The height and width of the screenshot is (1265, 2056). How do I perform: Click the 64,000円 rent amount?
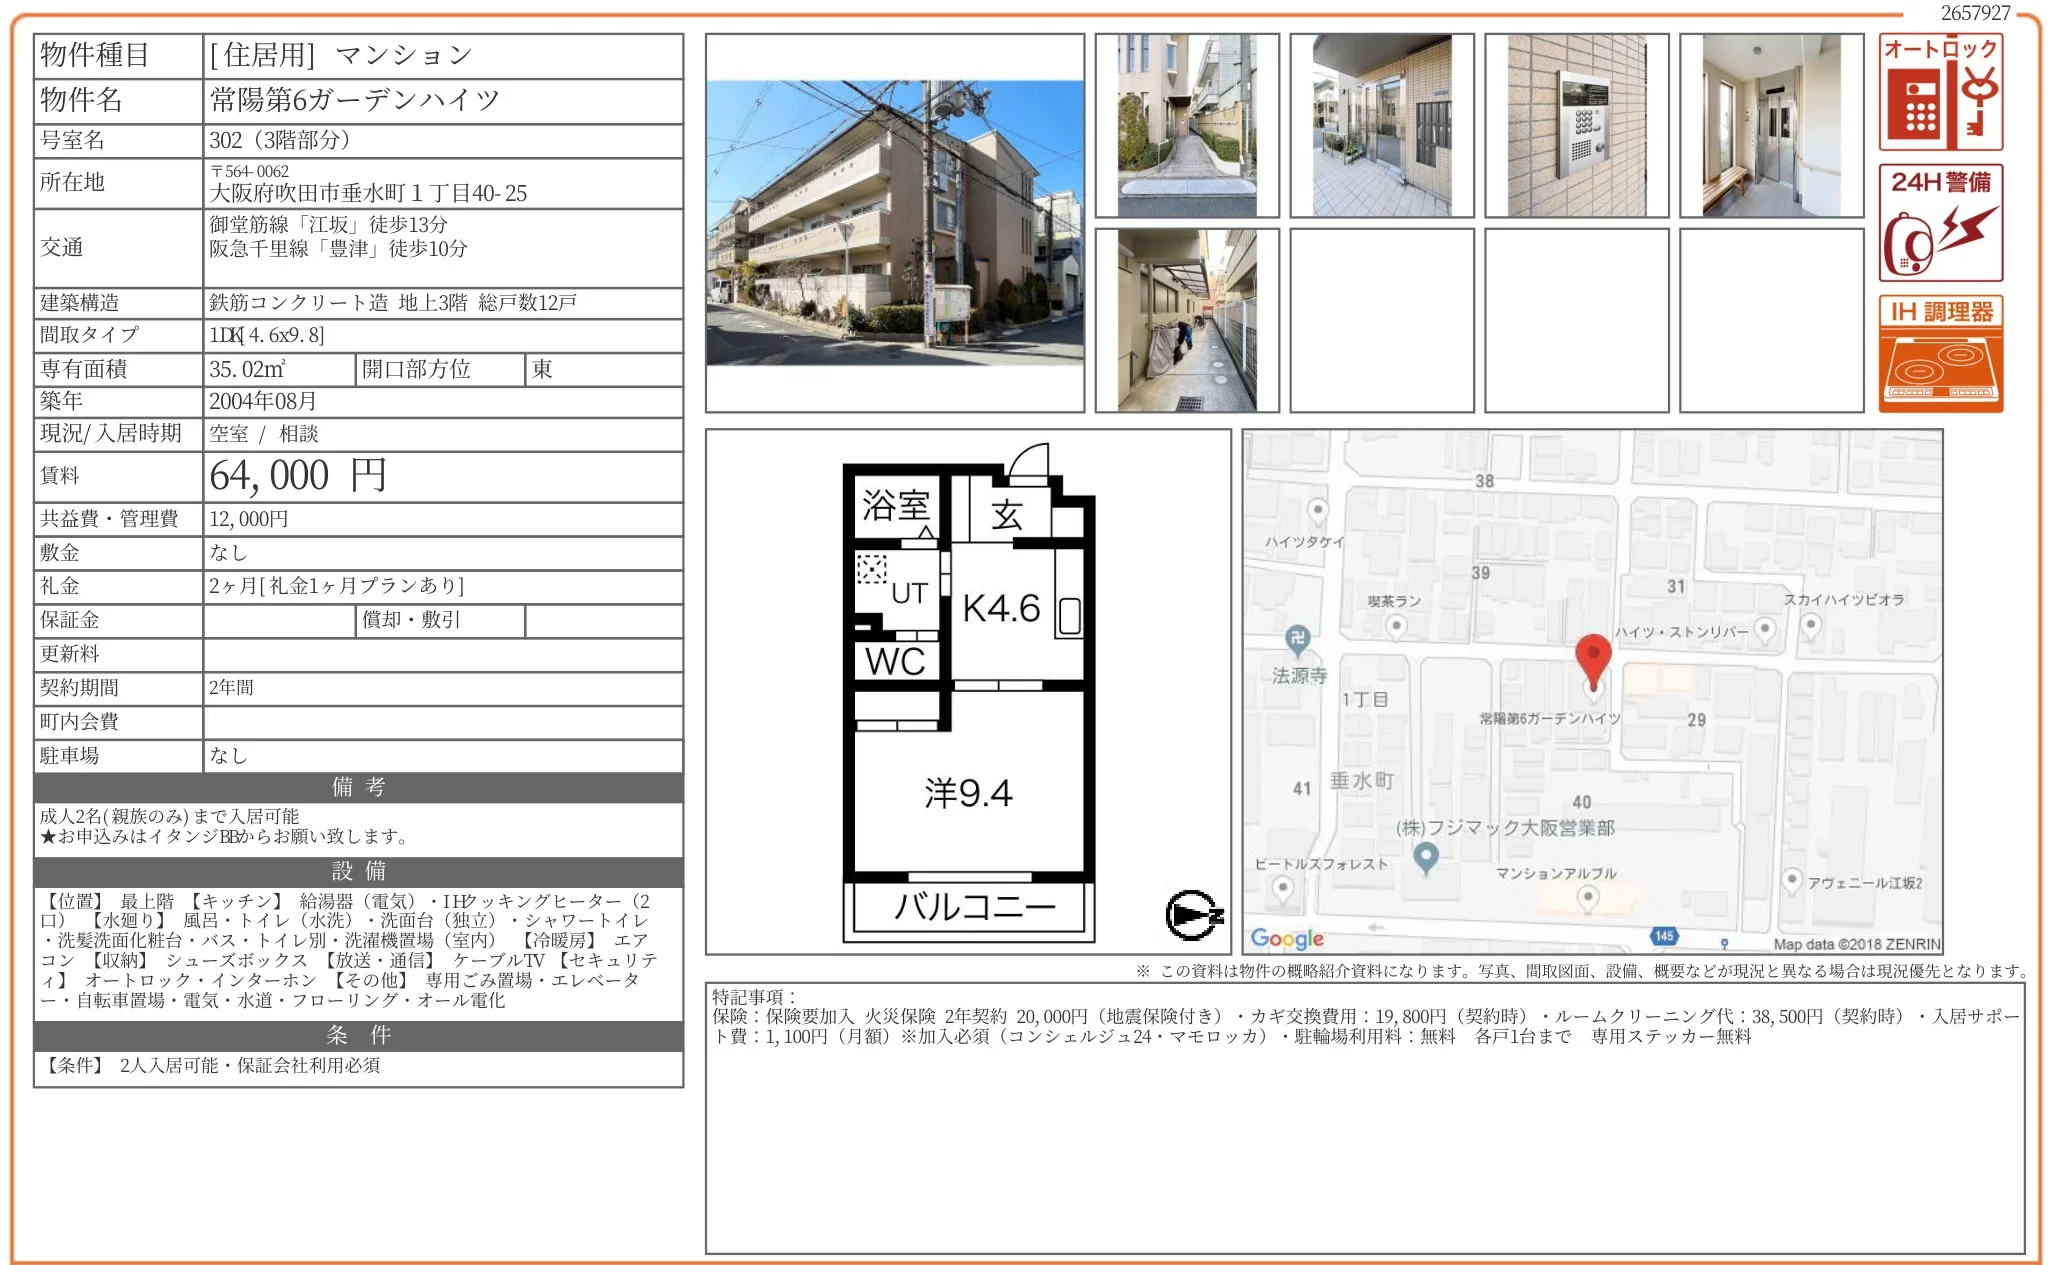[297, 476]
